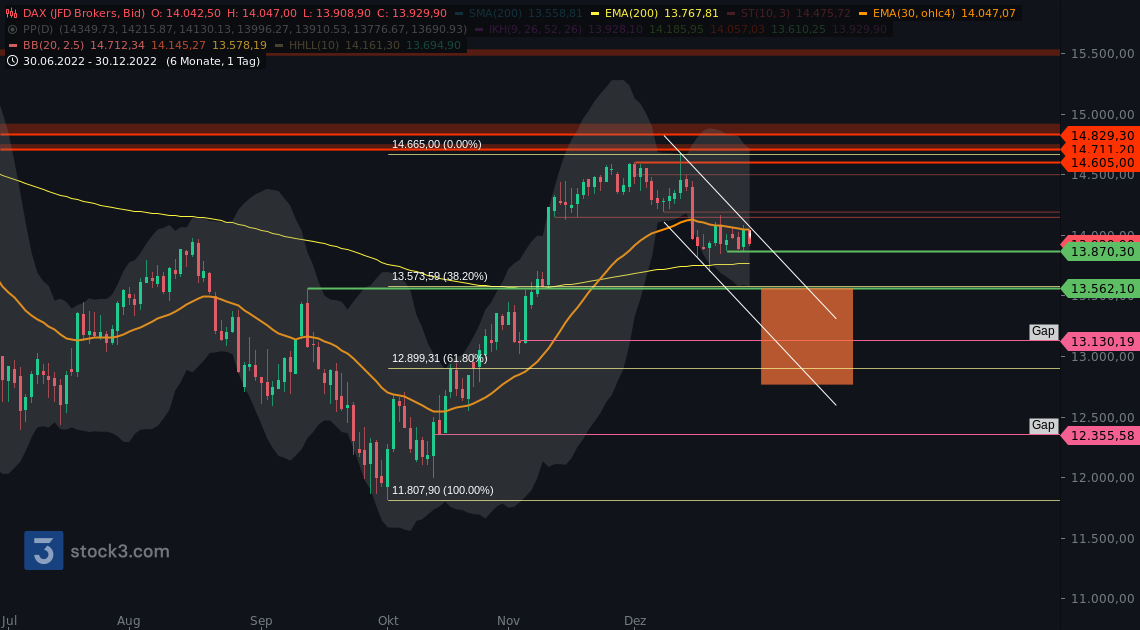Click the BB lower band value 13.578,19

pyautogui.click(x=239, y=45)
